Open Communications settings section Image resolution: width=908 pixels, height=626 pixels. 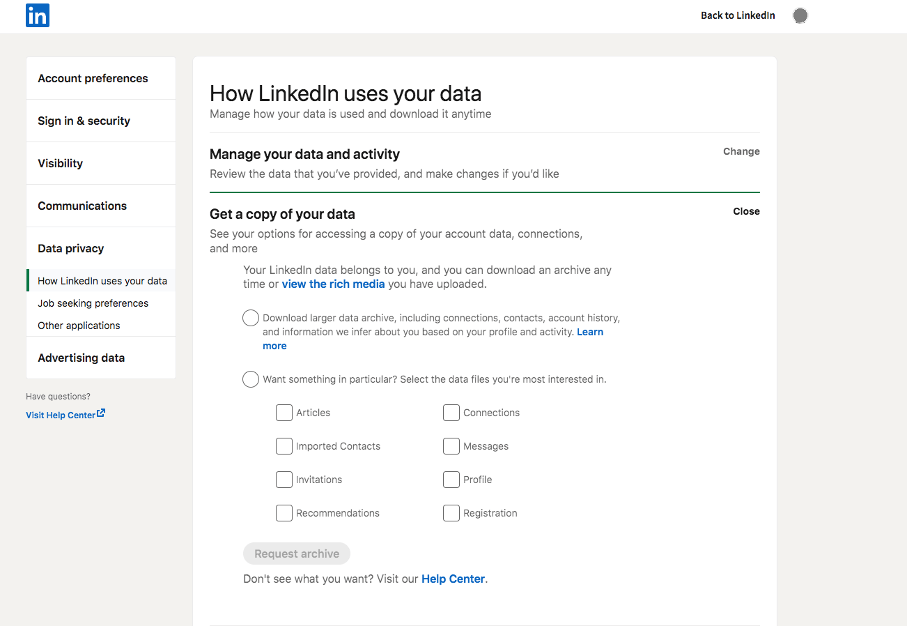(101, 206)
